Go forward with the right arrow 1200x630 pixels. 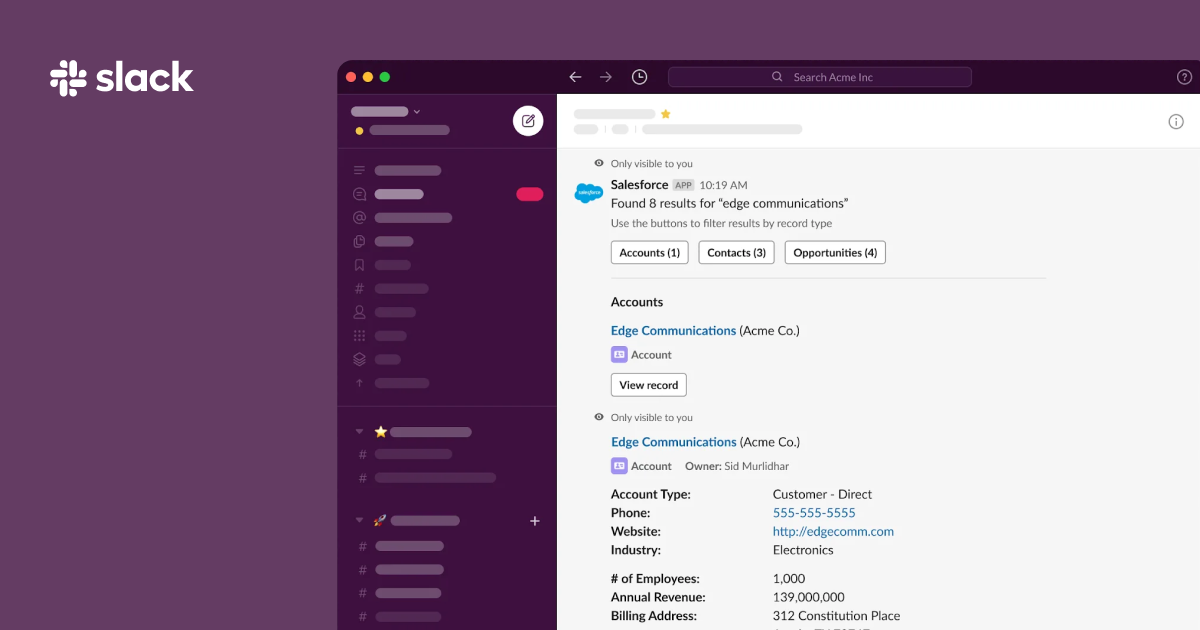point(606,77)
